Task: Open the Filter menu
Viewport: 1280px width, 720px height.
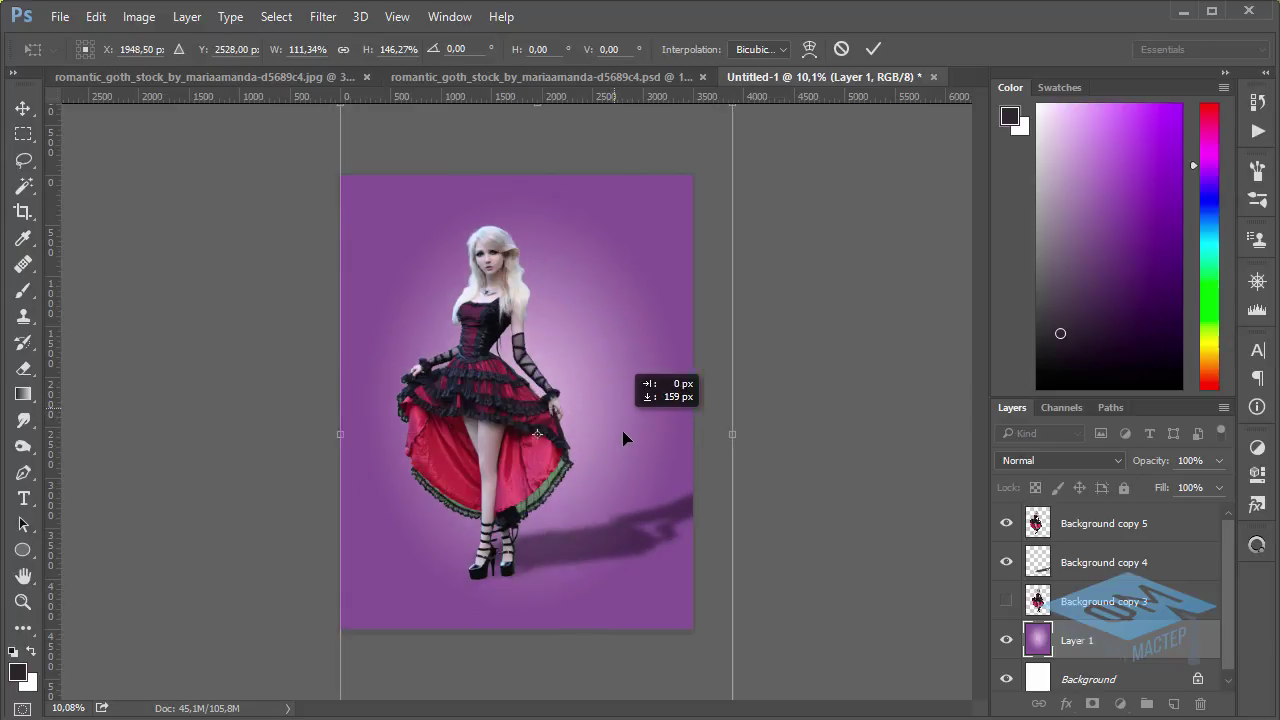Action: tap(323, 17)
